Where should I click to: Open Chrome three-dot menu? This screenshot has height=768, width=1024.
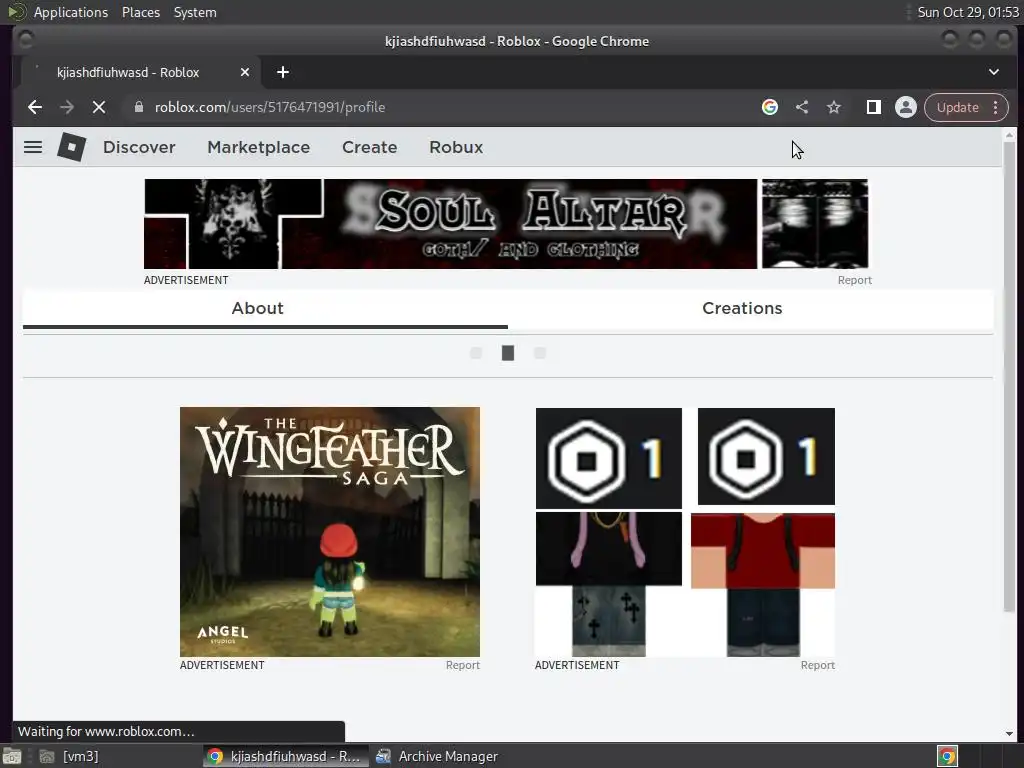point(995,107)
